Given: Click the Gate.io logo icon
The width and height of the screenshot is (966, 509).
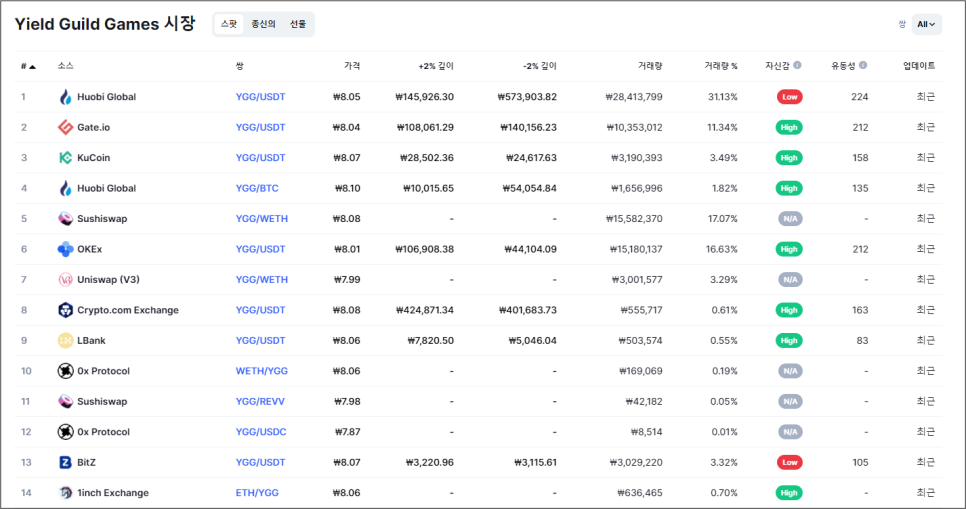Looking at the screenshot, I should 65,128.
